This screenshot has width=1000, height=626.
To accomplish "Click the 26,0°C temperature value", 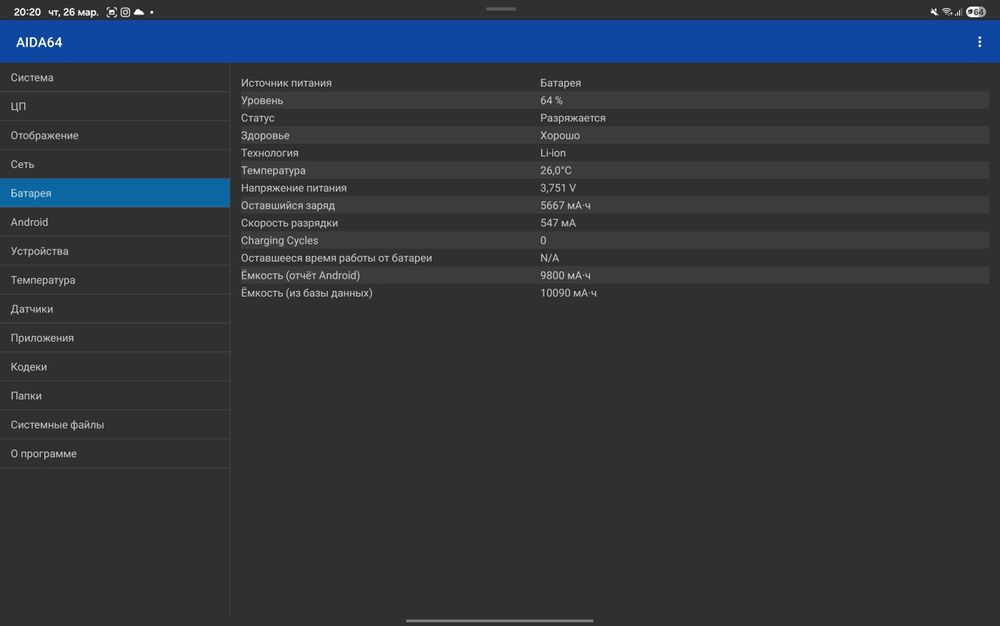I will point(555,170).
